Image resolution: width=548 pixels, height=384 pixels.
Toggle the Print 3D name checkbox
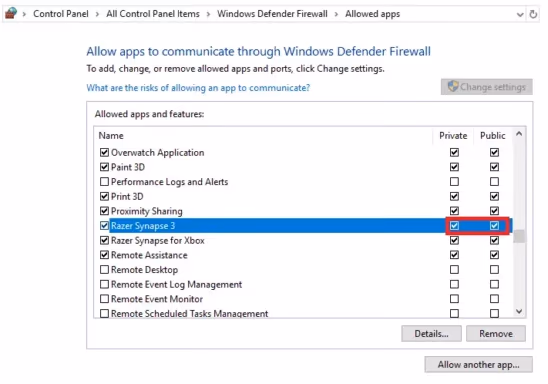click(104, 196)
